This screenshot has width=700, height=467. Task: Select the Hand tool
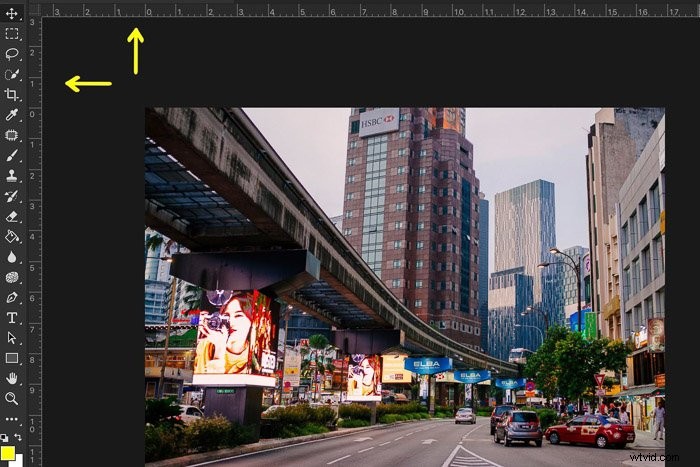click(12, 379)
